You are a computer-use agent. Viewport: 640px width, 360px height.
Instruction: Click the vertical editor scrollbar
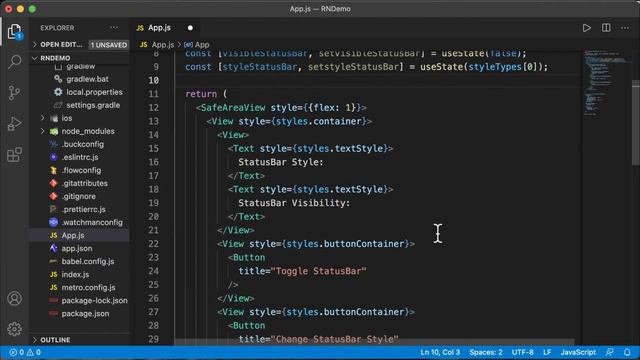click(636, 122)
